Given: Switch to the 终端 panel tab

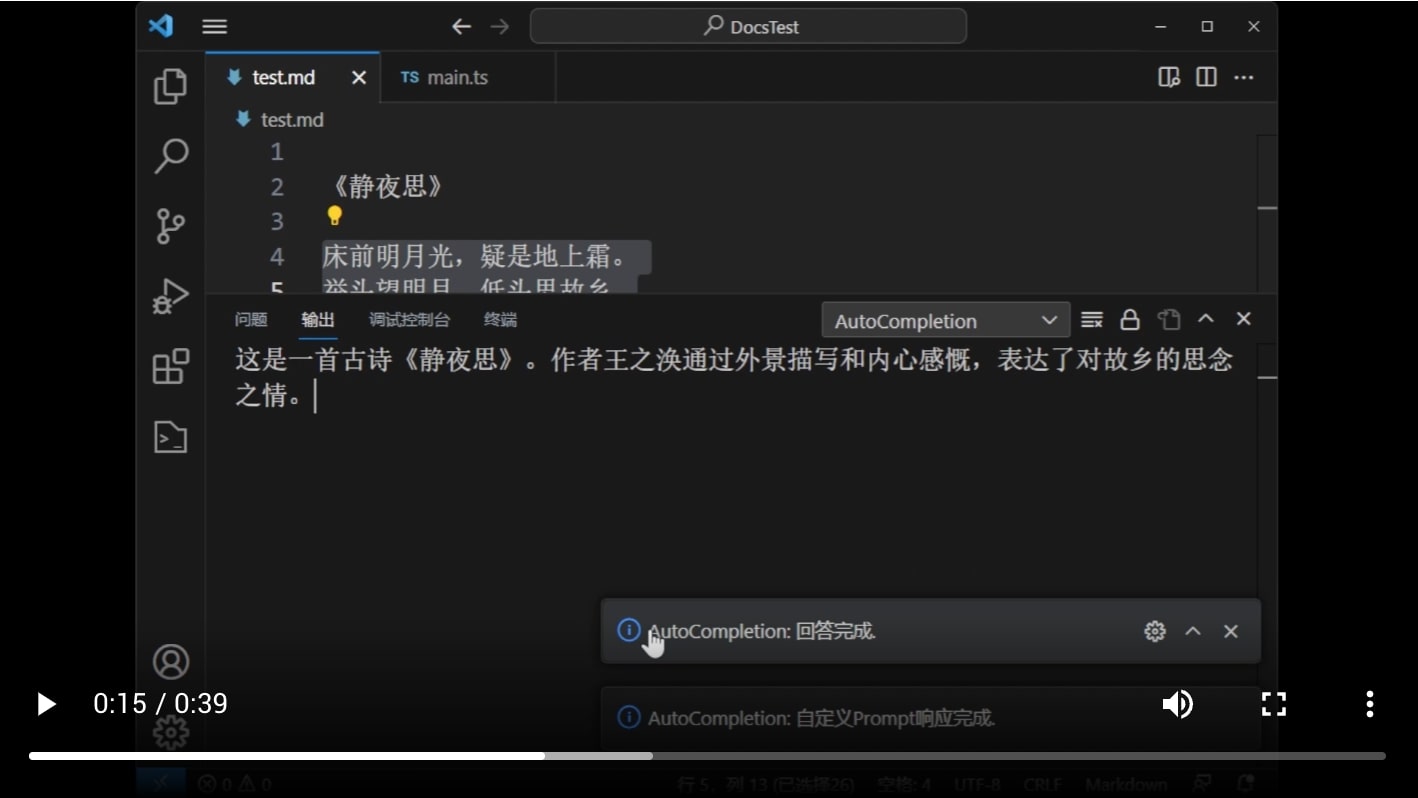Looking at the screenshot, I should 500,320.
